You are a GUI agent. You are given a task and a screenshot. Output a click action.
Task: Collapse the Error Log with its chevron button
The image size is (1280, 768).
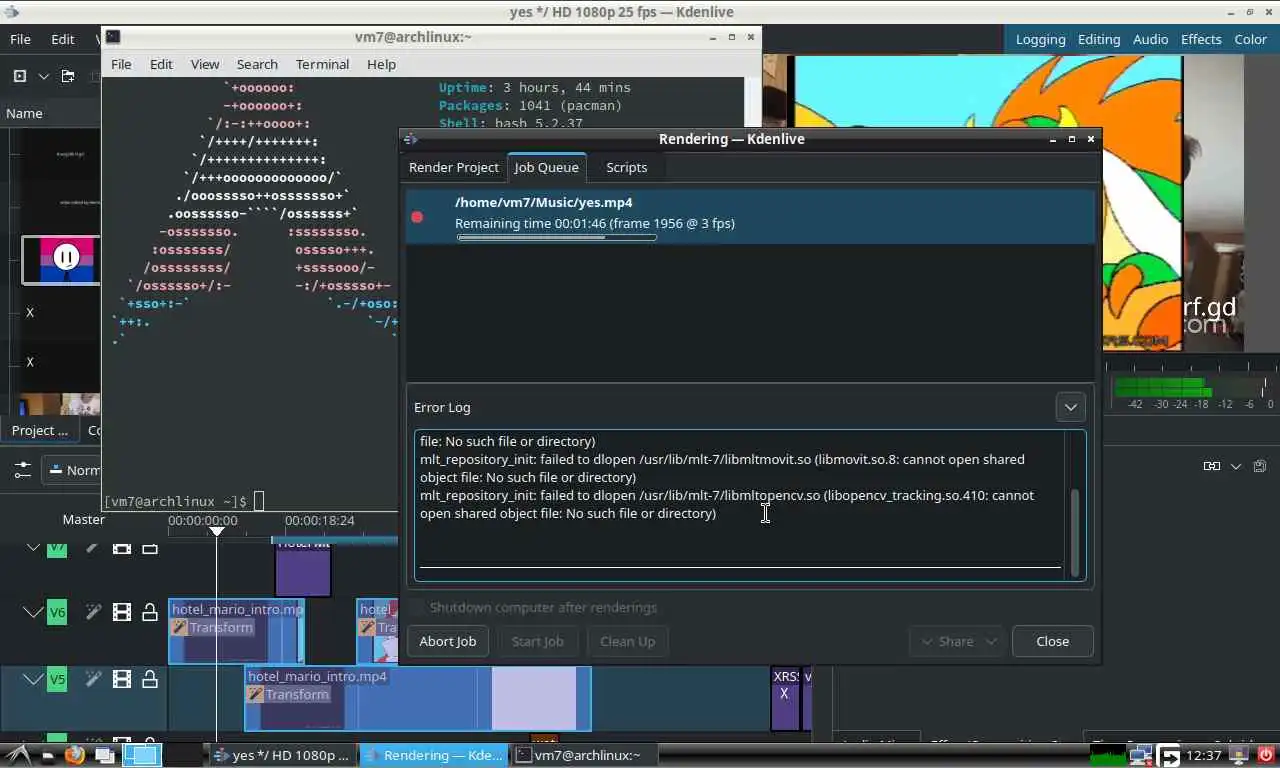tap(1070, 407)
